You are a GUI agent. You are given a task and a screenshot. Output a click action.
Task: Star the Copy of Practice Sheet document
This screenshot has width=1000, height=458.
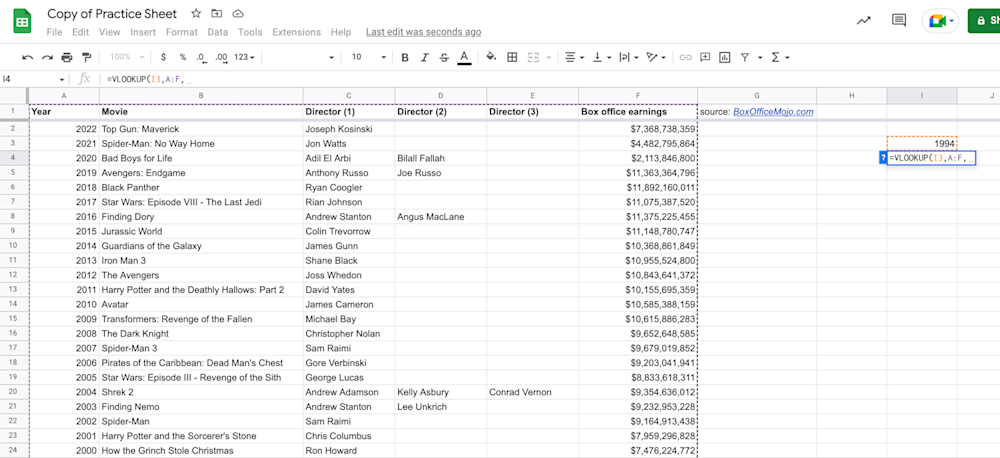(196, 13)
